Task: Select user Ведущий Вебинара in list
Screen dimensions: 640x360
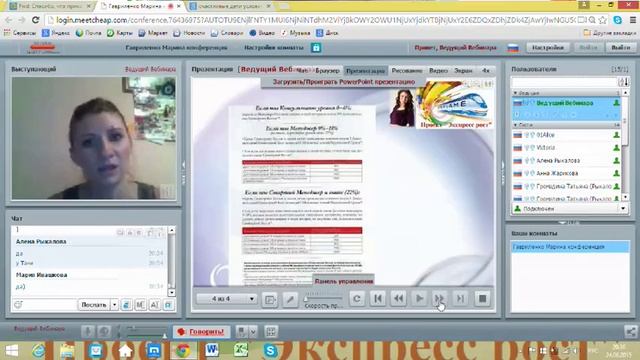Action: point(567,103)
